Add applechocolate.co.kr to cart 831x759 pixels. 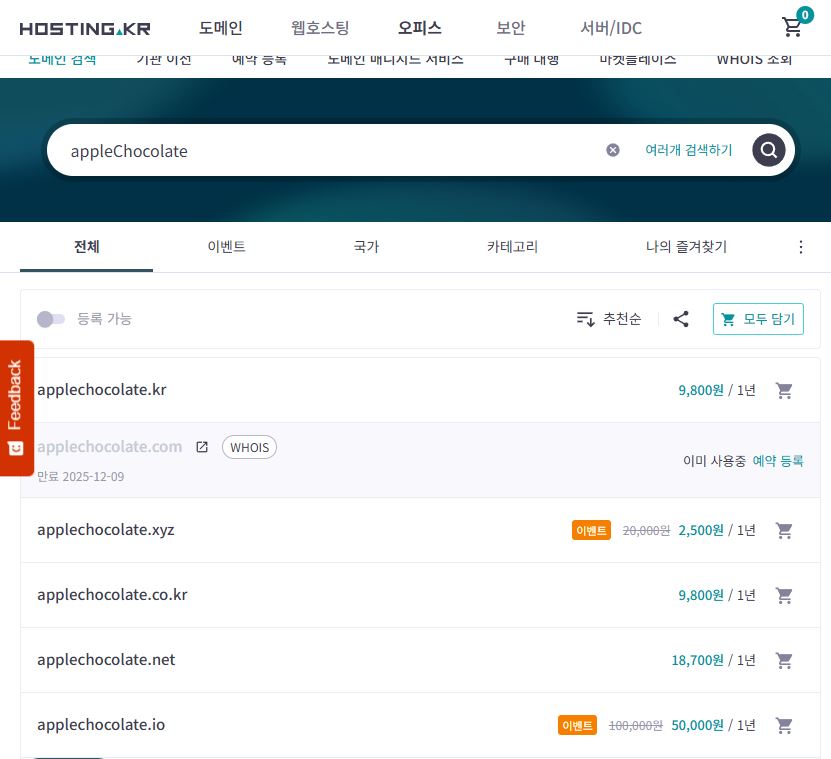point(784,595)
